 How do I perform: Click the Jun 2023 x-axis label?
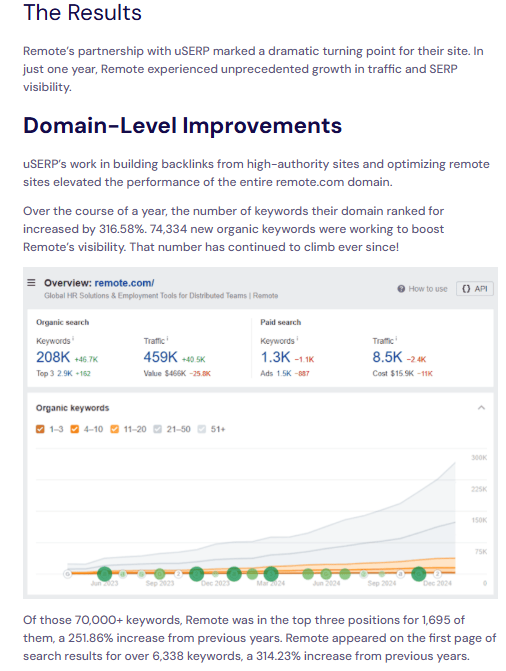pos(104,583)
